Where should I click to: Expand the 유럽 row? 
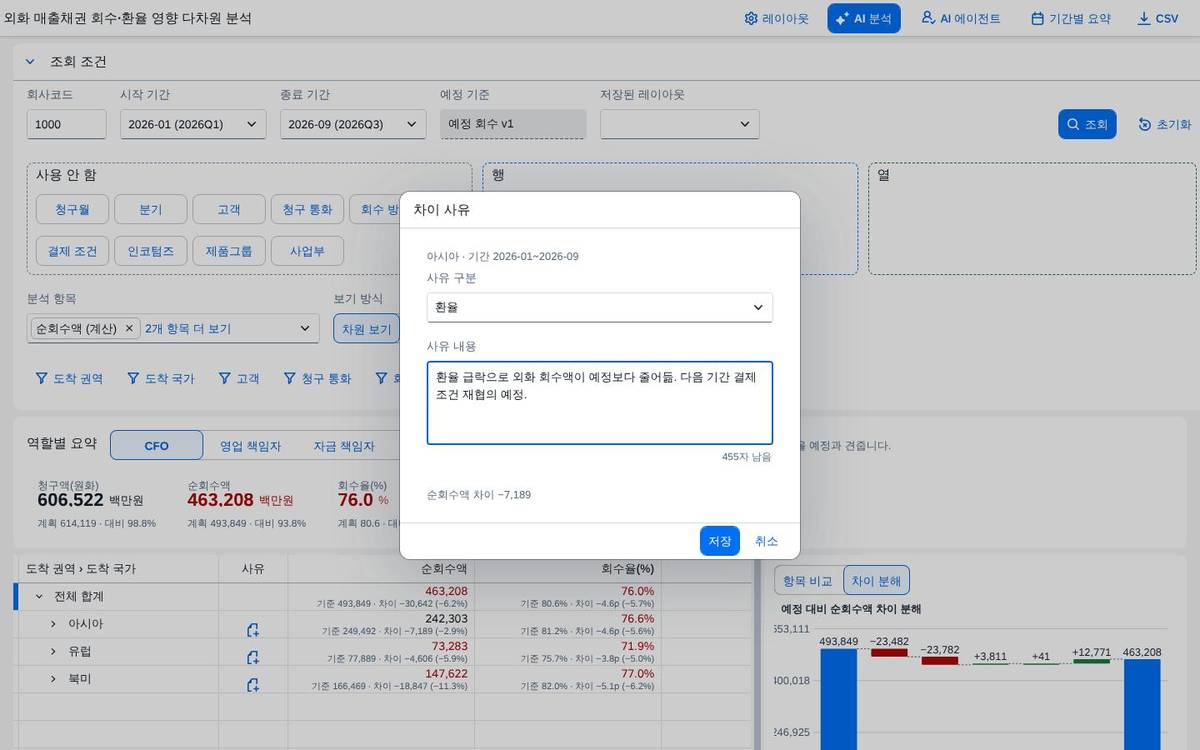point(53,651)
